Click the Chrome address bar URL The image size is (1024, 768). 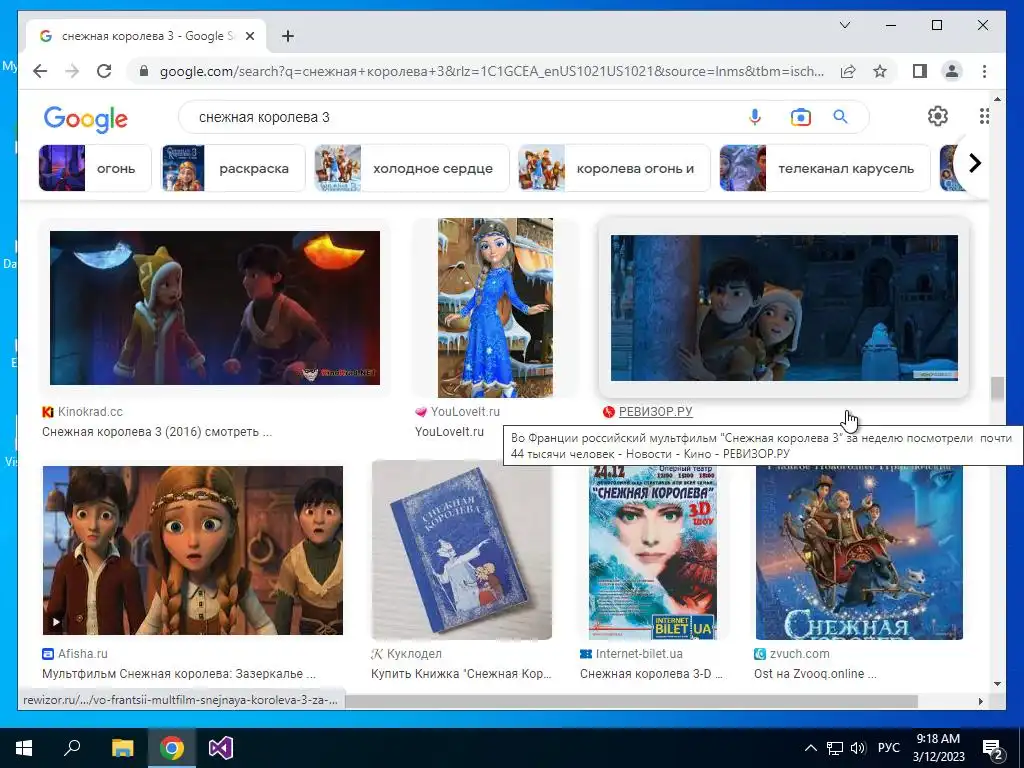pos(491,71)
